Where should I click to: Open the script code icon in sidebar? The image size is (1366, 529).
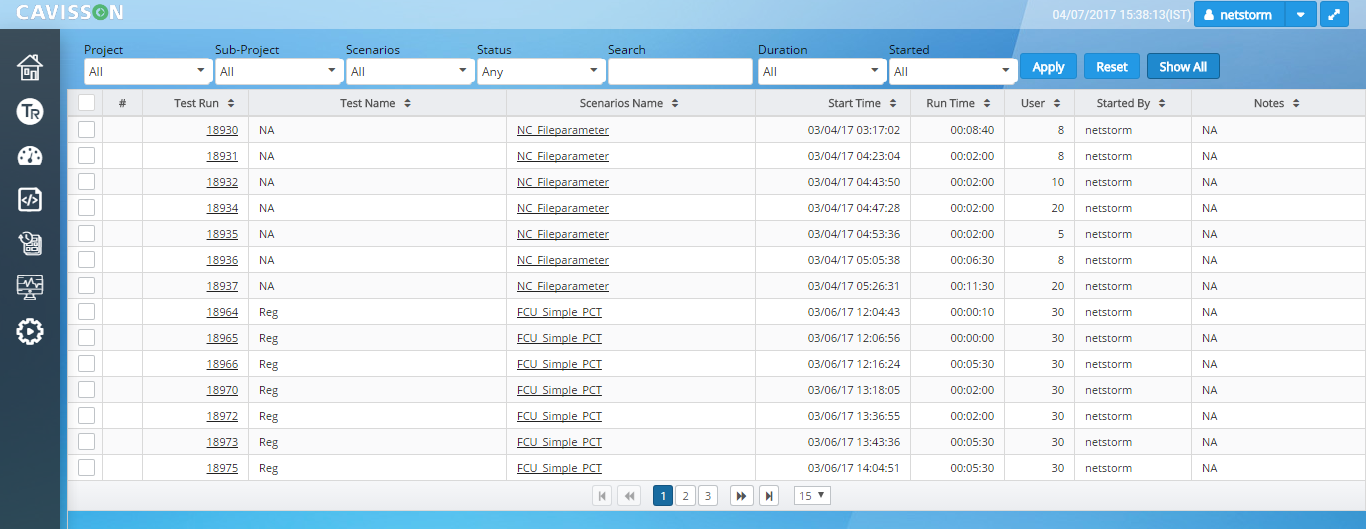point(30,199)
